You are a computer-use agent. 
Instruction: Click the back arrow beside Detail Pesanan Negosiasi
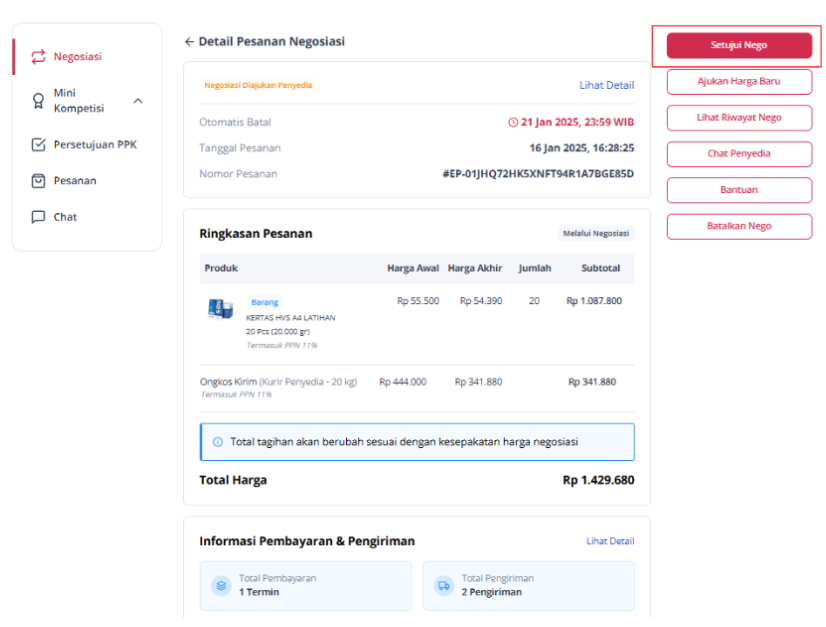pyautogui.click(x=189, y=42)
